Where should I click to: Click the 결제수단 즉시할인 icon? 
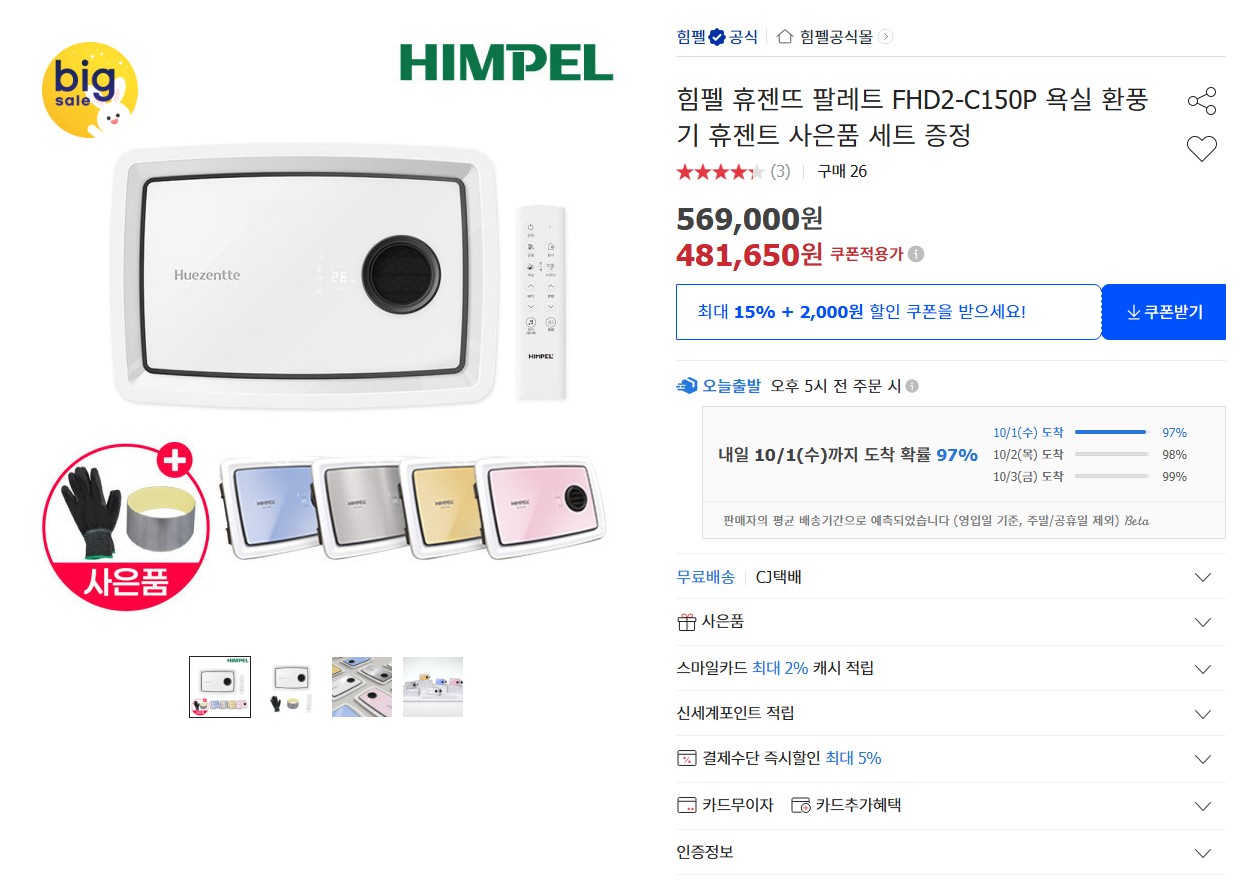[686, 758]
